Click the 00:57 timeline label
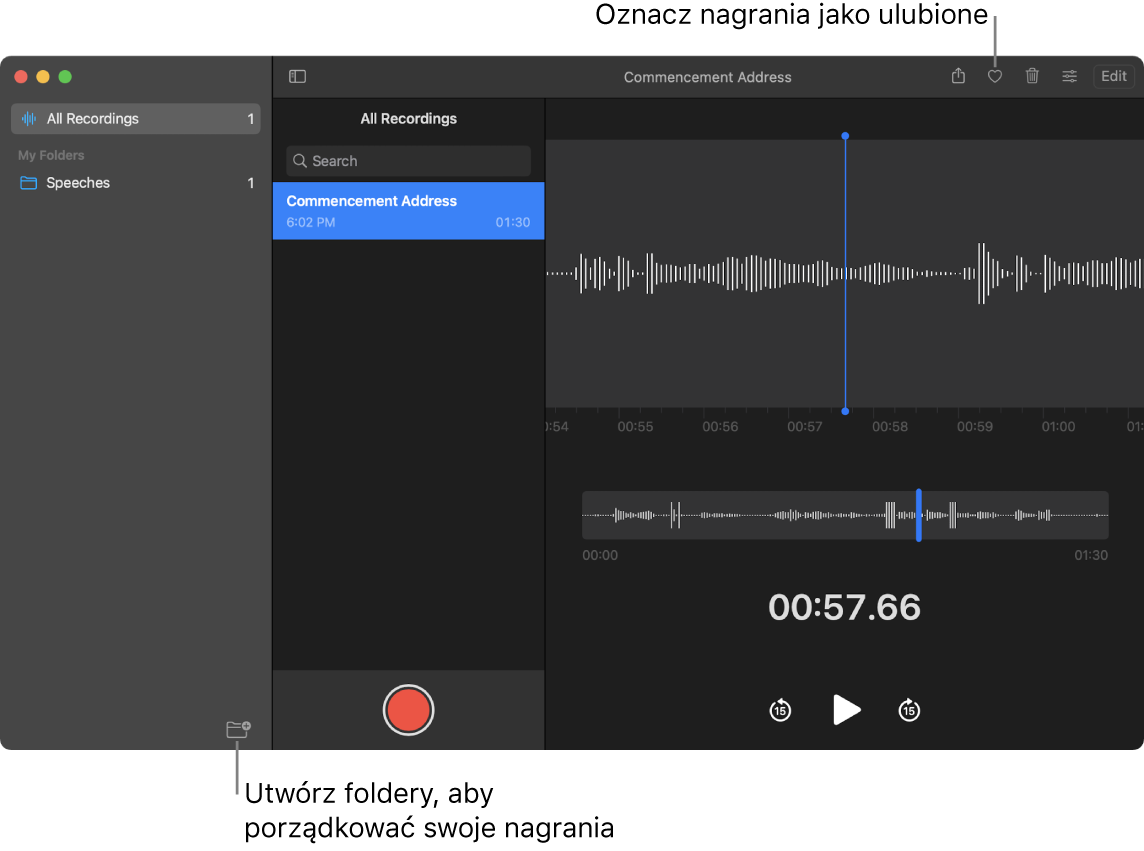 pos(805,425)
